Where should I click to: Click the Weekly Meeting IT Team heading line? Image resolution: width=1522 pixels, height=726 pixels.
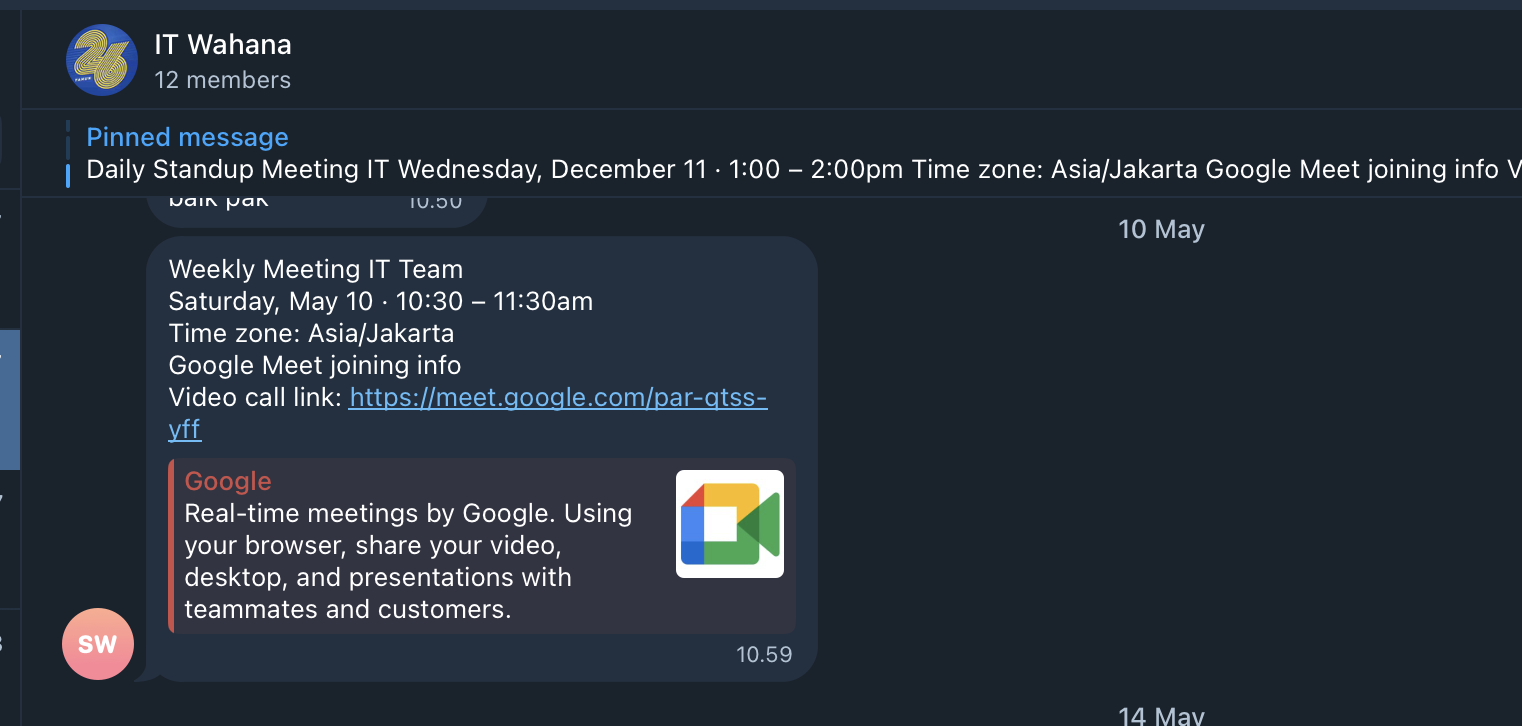click(x=316, y=269)
